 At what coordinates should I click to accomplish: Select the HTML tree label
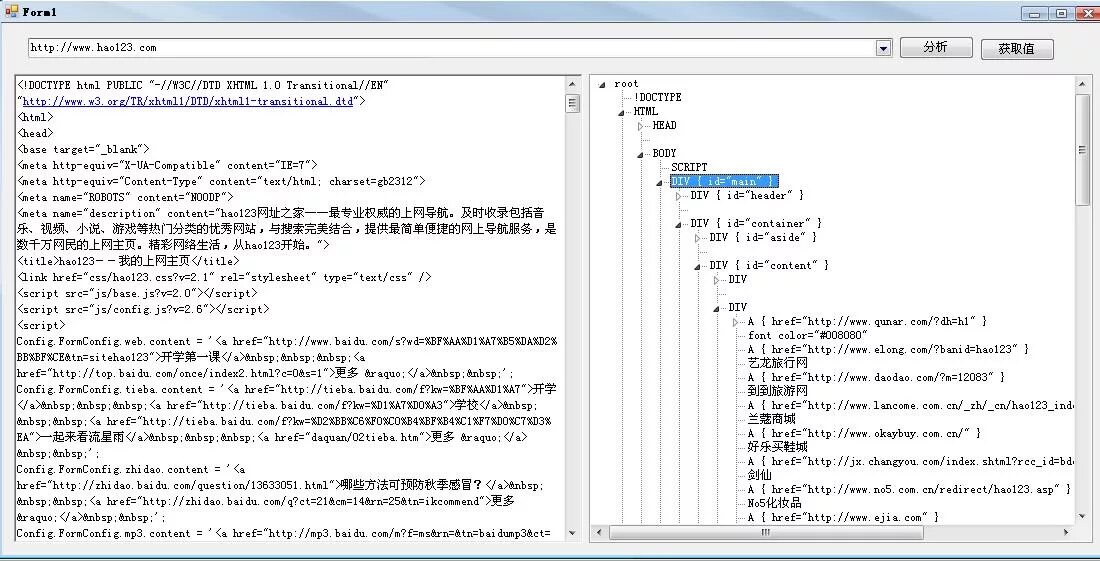click(645, 111)
